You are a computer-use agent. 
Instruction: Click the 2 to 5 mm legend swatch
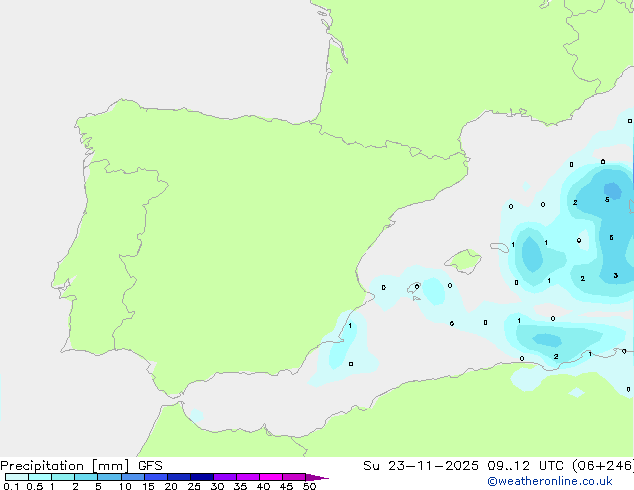click(86, 477)
